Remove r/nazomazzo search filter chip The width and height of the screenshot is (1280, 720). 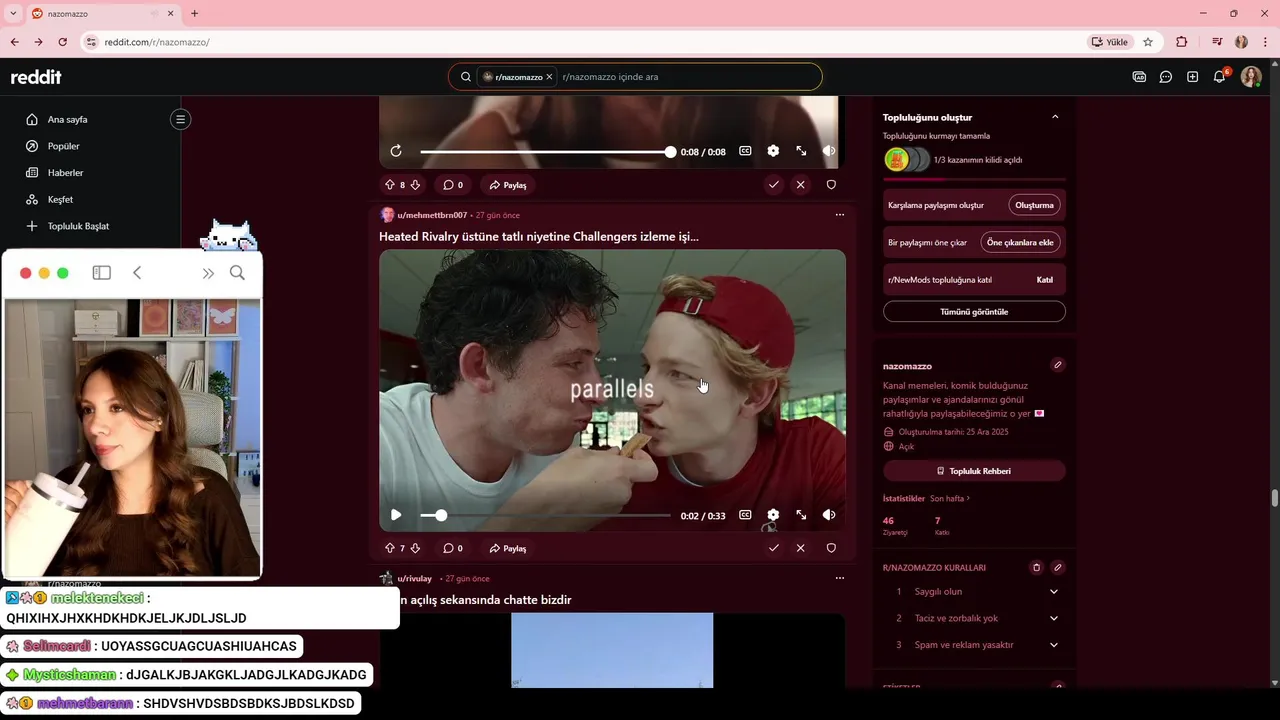(x=549, y=77)
